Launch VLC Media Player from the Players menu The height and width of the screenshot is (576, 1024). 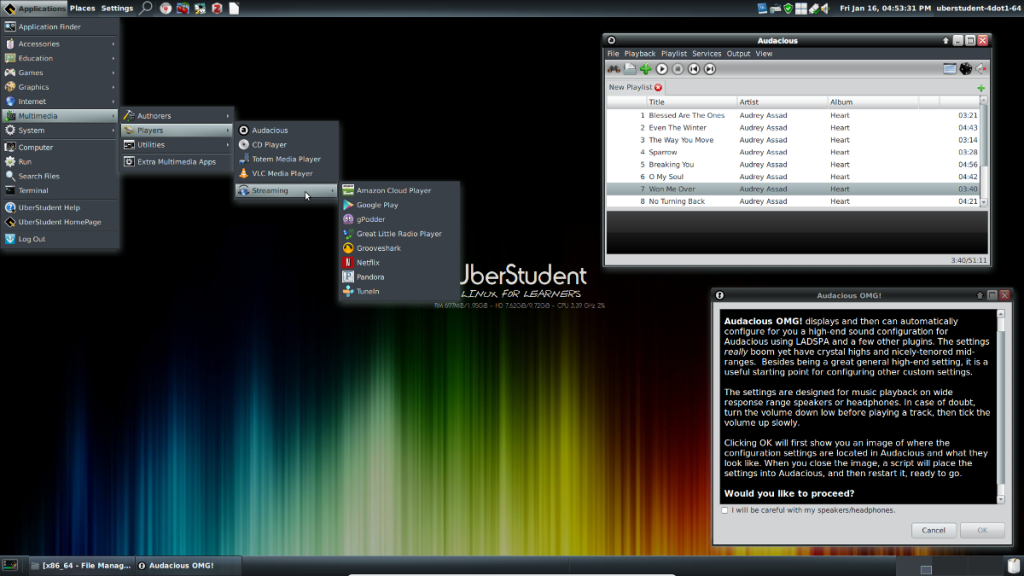pos(281,173)
